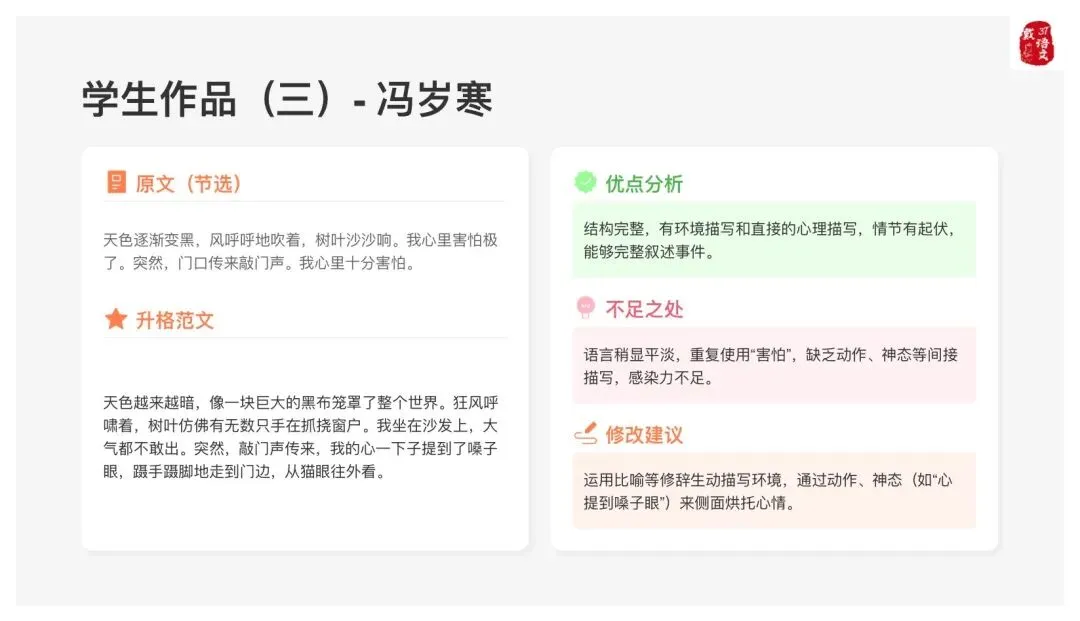Image resolution: width=1080 pixels, height=621 pixels.
Task: Click the divider line under 原文(节选)
Action: 304,202
